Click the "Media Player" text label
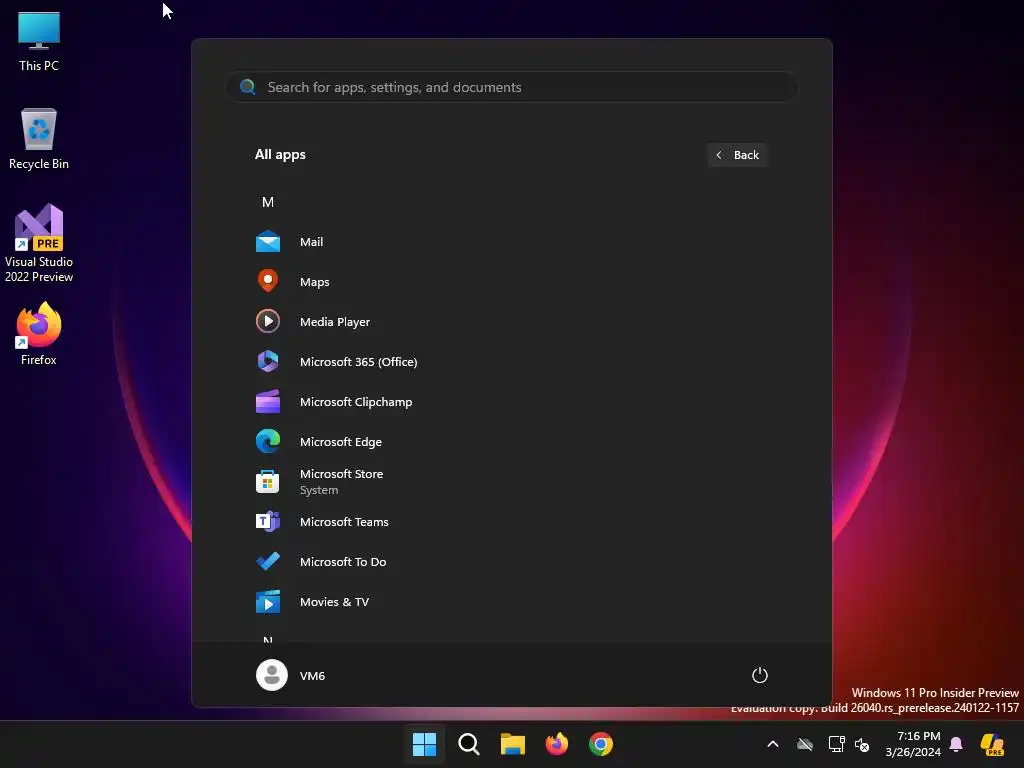This screenshot has width=1024, height=768. tap(335, 321)
